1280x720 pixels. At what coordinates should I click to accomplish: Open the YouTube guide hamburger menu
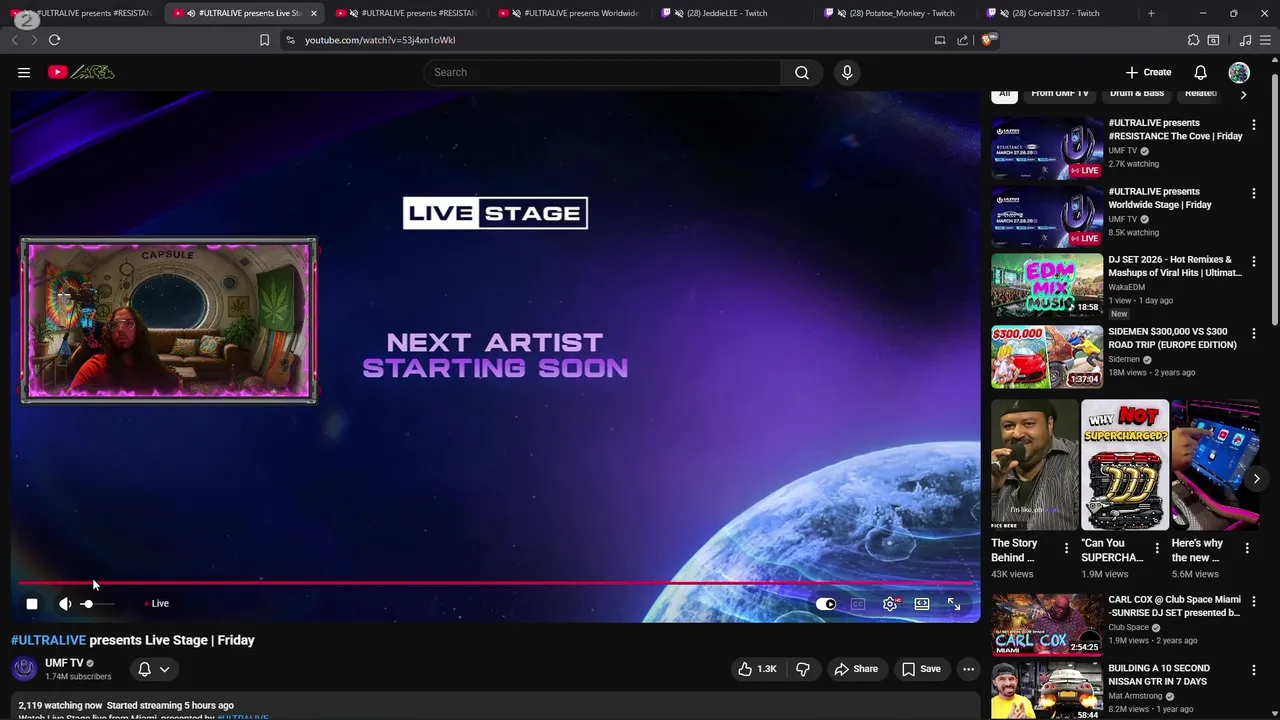pos(24,72)
